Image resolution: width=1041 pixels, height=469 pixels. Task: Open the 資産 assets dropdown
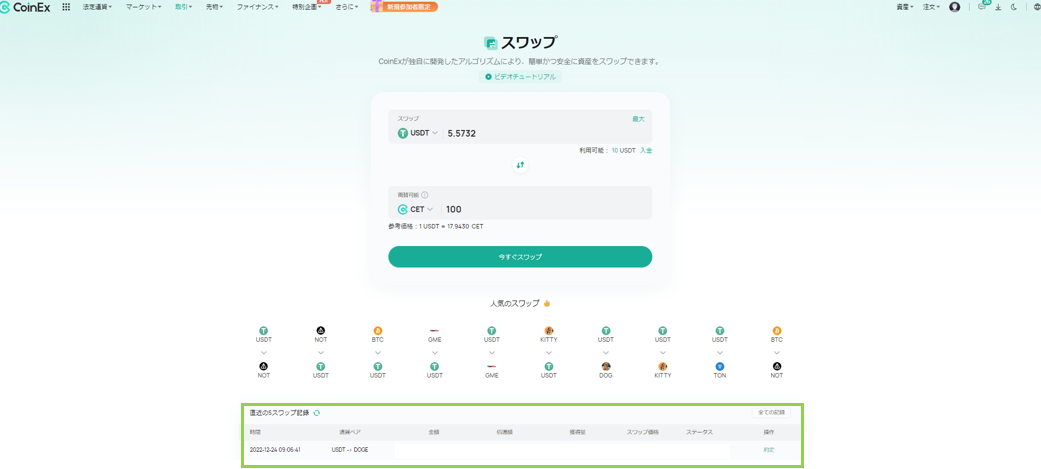pyautogui.click(x=904, y=7)
